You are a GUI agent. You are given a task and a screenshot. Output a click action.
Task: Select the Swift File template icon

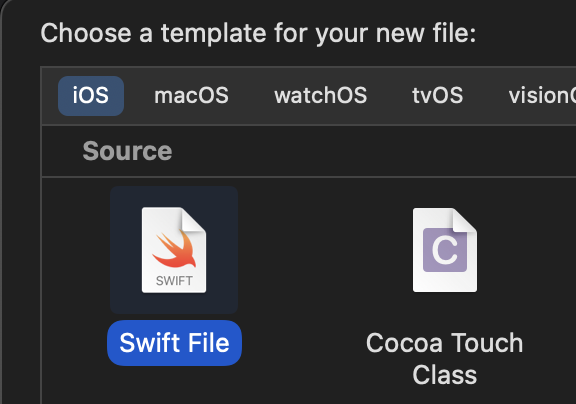tap(174, 250)
